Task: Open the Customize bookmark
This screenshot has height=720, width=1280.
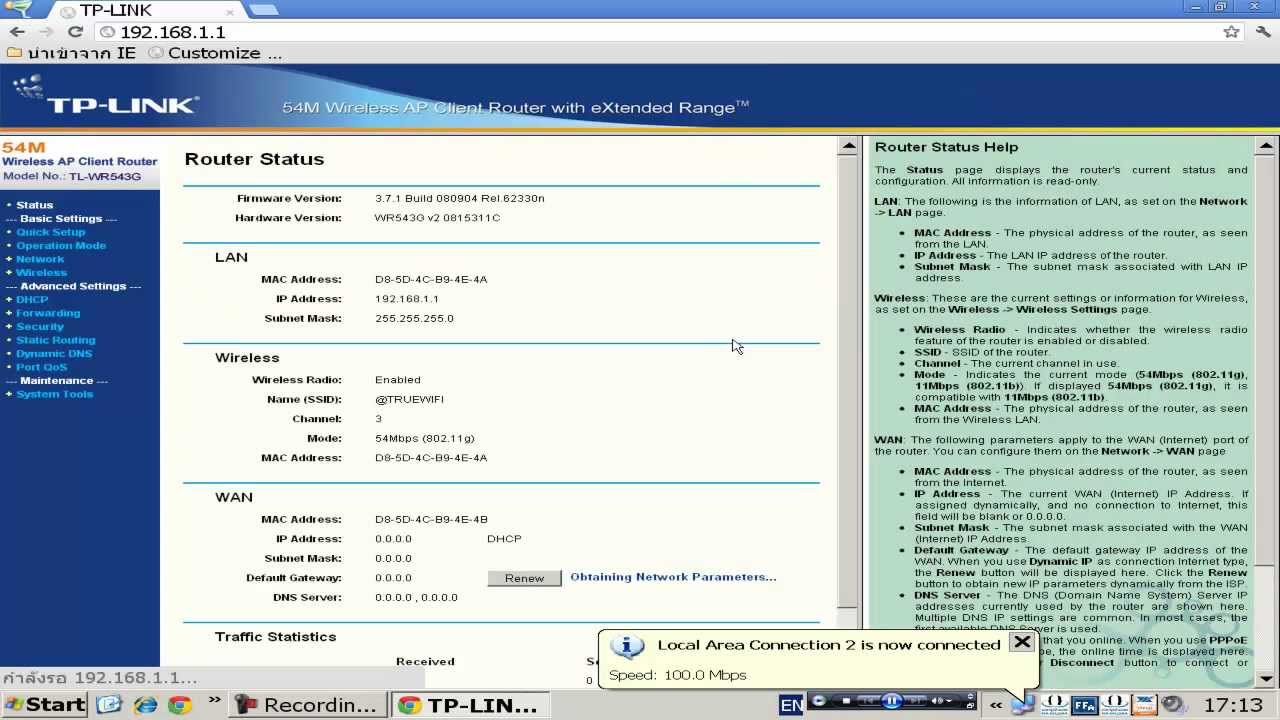Action: click(215, 53)
